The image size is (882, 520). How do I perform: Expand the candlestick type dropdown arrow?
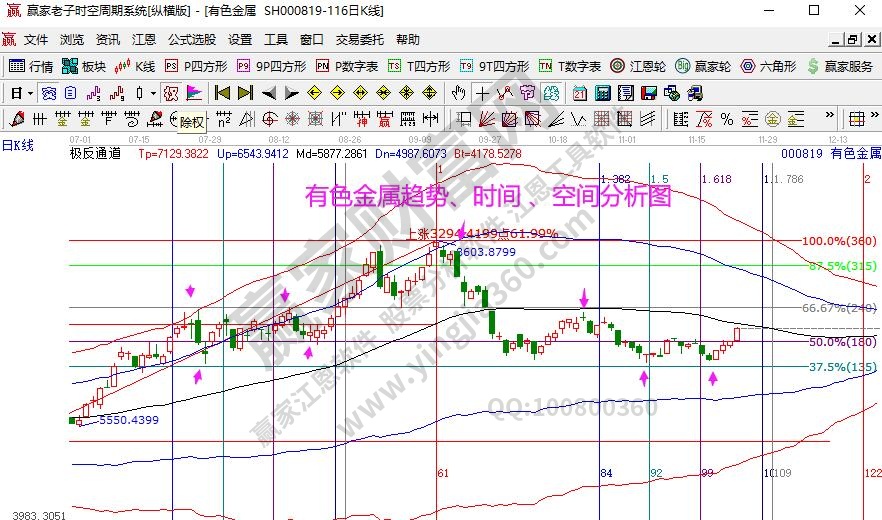click(x=153, y=93)
